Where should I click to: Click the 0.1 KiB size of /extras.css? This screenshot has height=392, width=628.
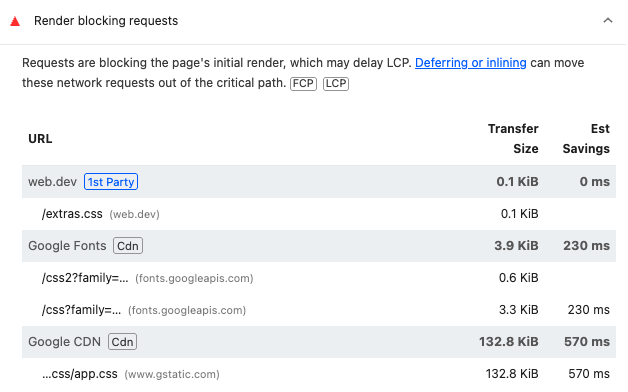(x=519, y=214)
